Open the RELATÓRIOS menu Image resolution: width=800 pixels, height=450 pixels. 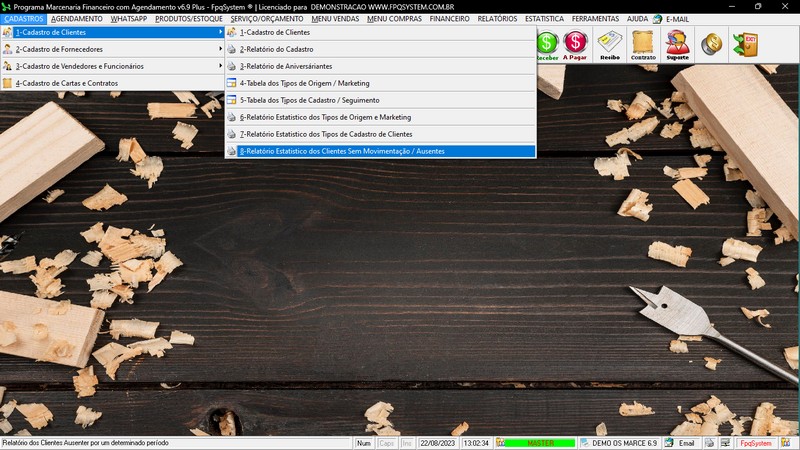click(x=497, y=19)
